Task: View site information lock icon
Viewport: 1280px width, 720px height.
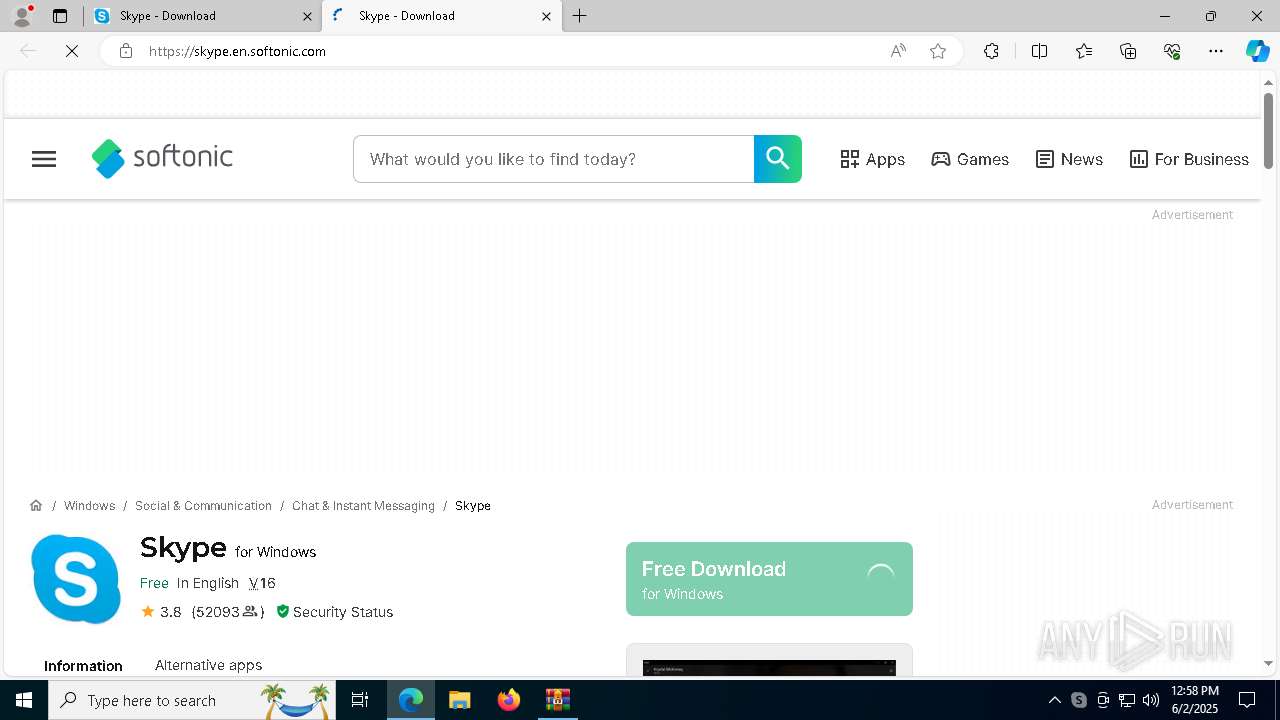Action: pyautogui.click(x=126, y=51)
